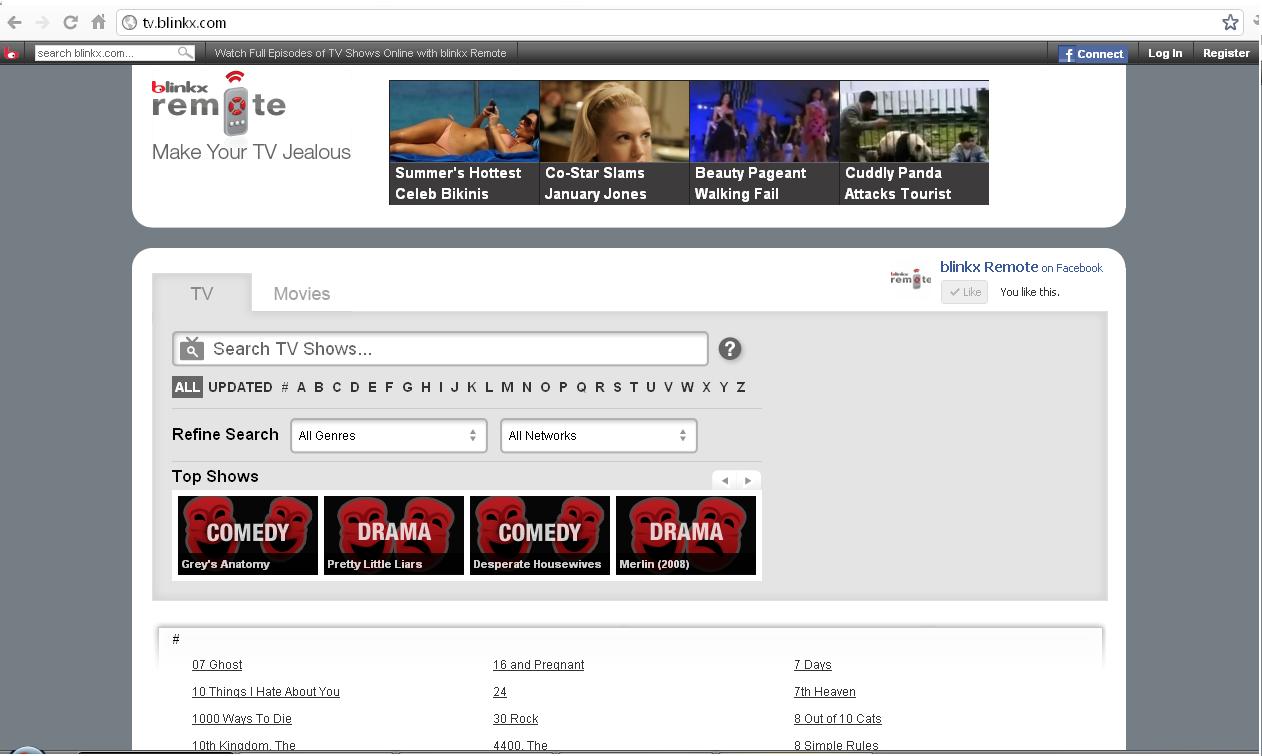Viewport: 1262px width, 756px height.
Task: Click the Register button
Action: [x=1226, y=53]
